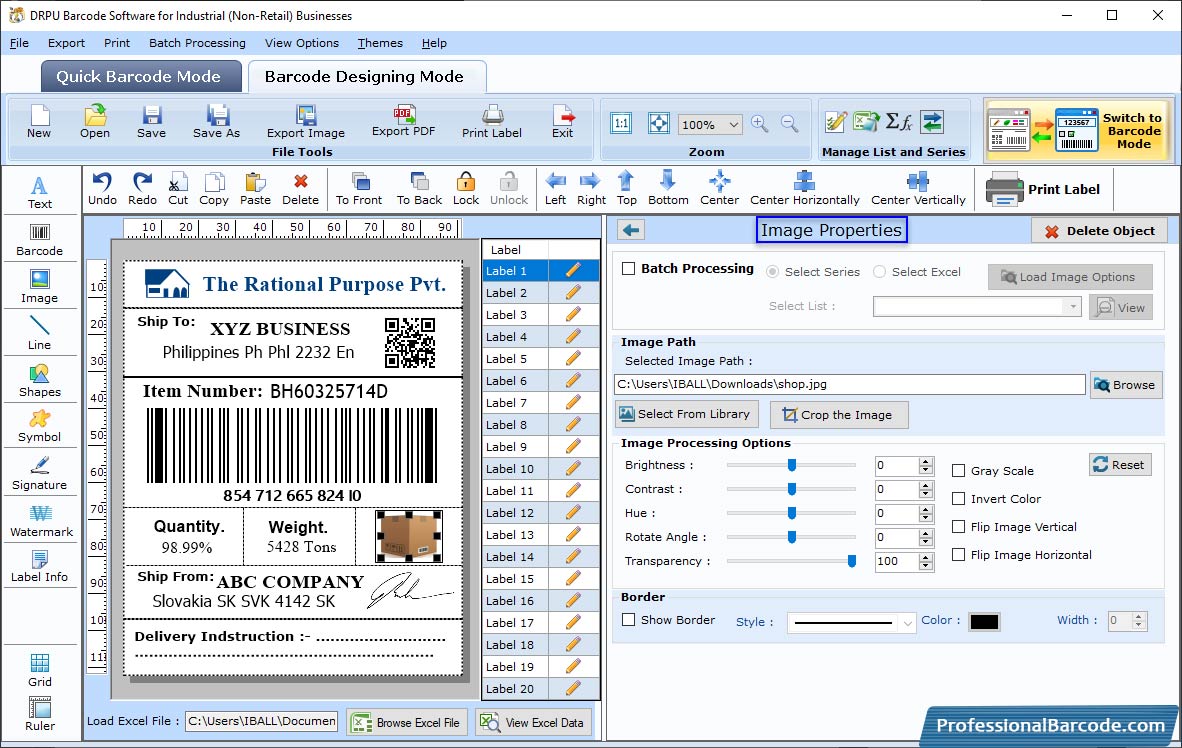Export label to PDF
The width and height of the screenshot is (1182, 748).
(x=403, y=121)
